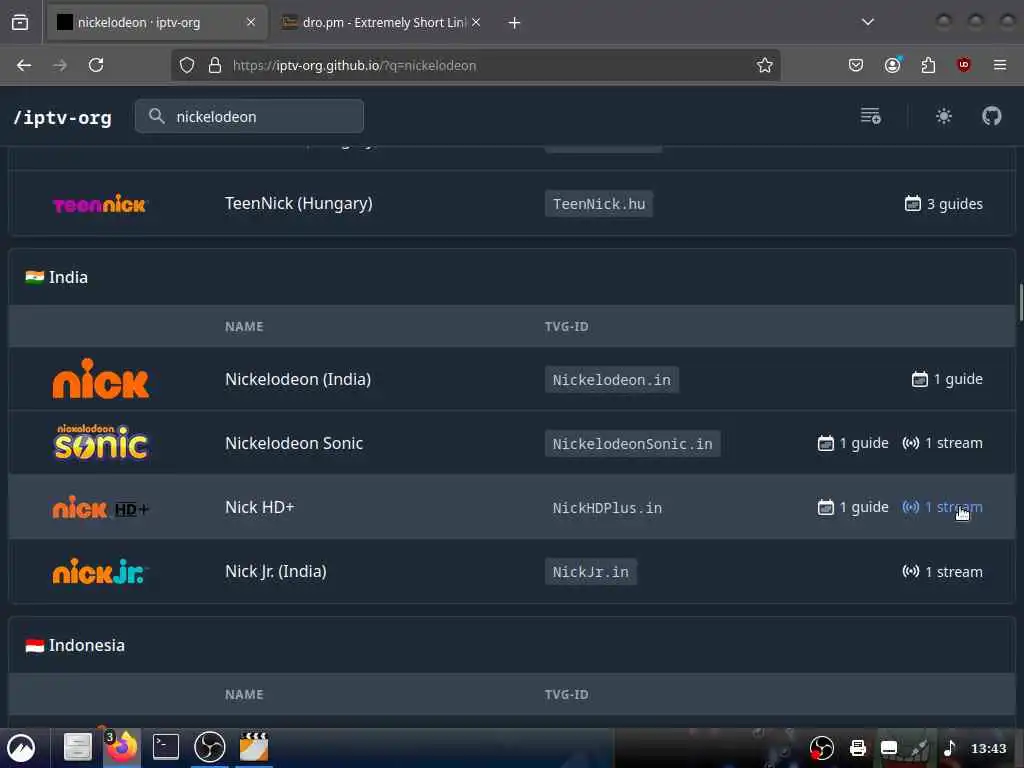This screenshot has width=1024, height=768.
Task: Show site security lock information
Action: pos(215,65)
